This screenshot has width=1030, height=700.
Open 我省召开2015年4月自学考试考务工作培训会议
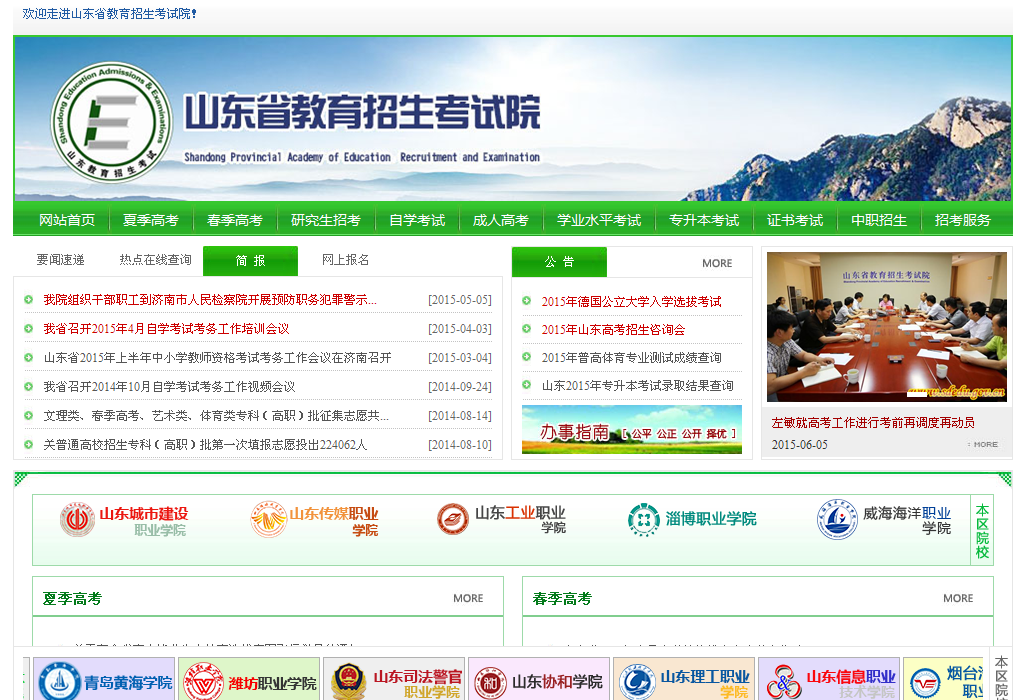coord(166,328)
